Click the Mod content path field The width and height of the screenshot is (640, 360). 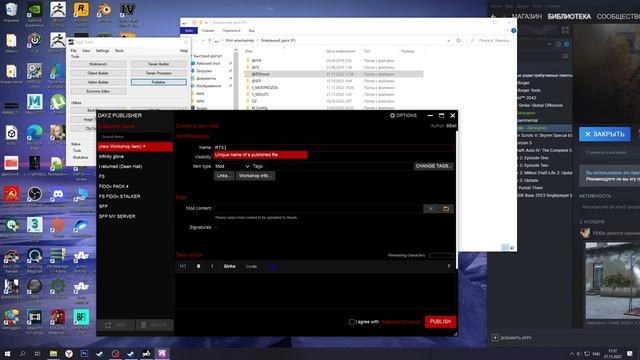(318, 209)
